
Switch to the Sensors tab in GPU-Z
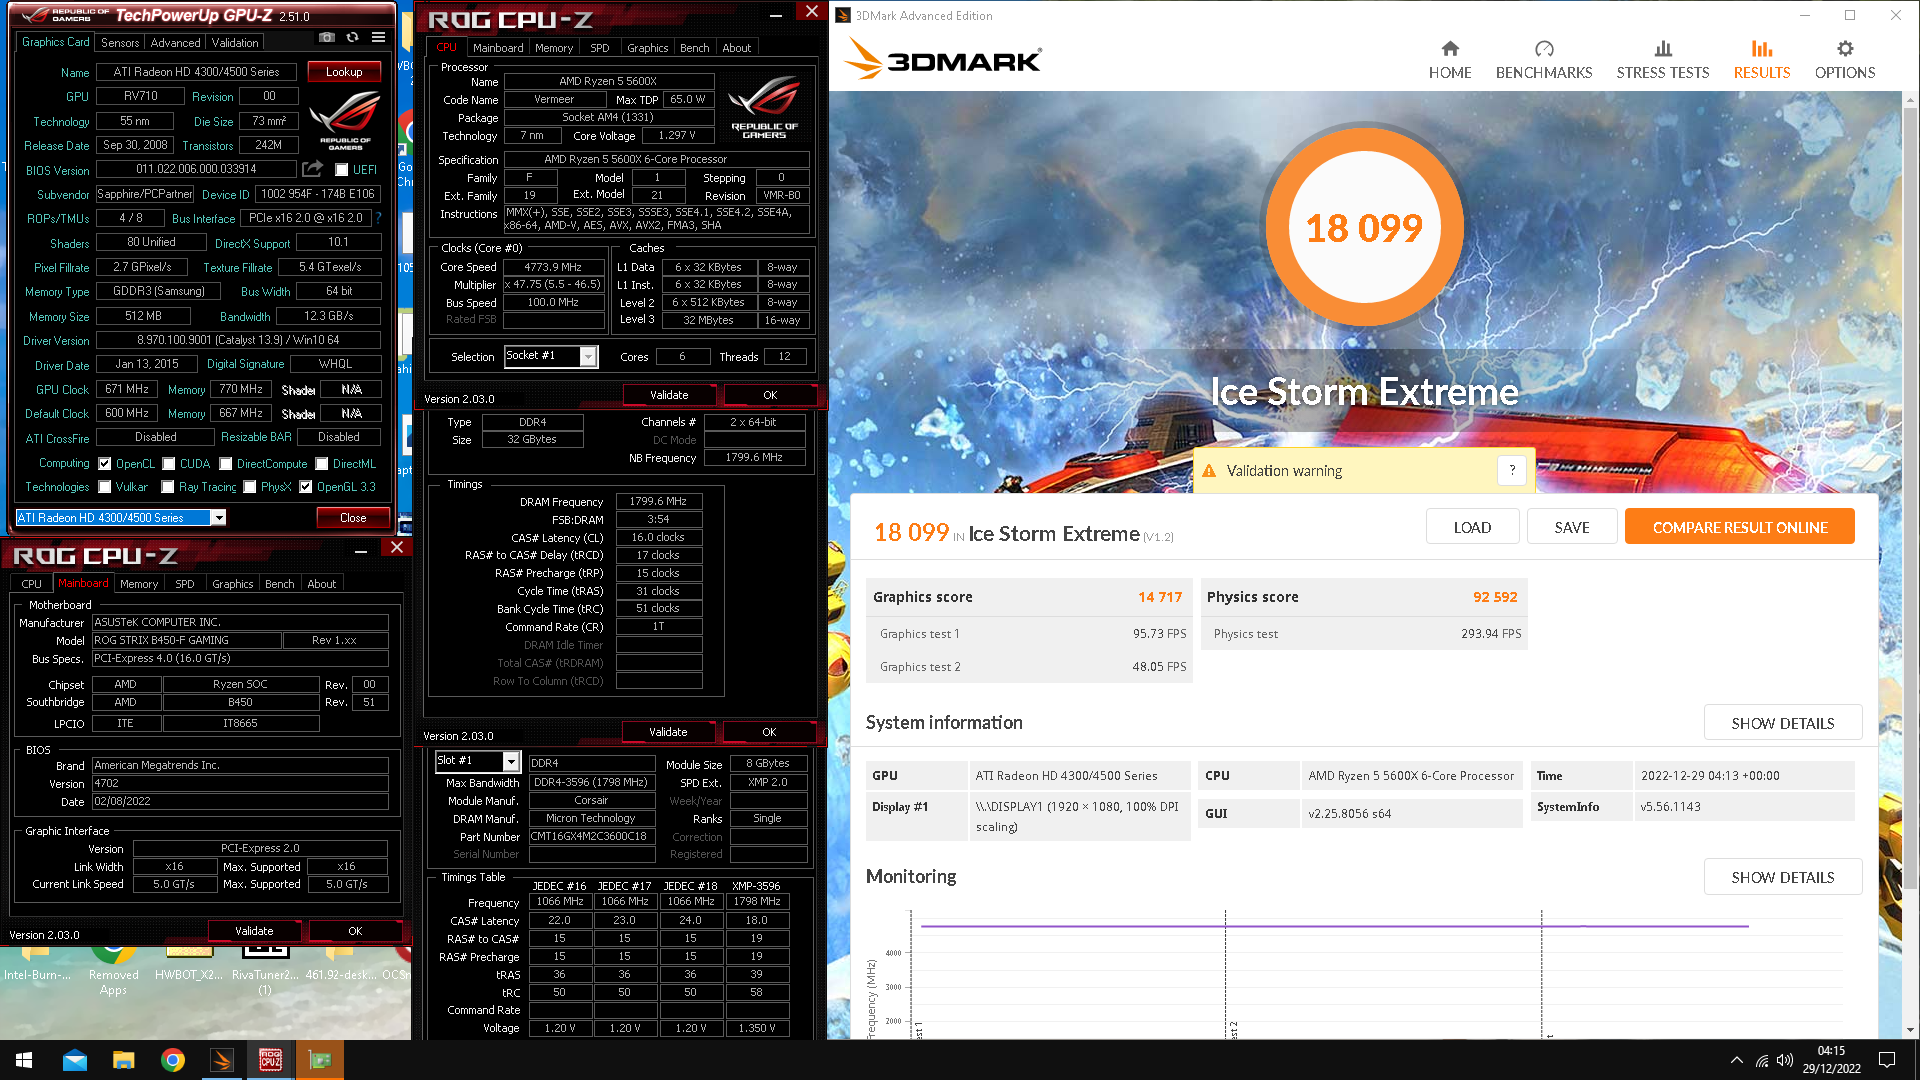click(x=120, y=43)
